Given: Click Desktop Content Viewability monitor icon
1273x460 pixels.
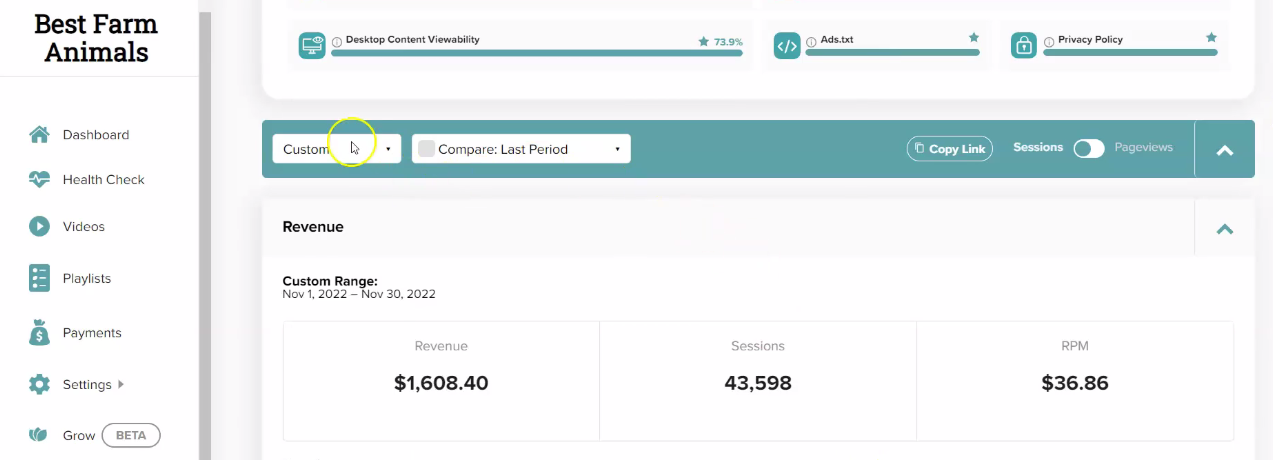Looking at the screenshot, I should coord(312,45).
